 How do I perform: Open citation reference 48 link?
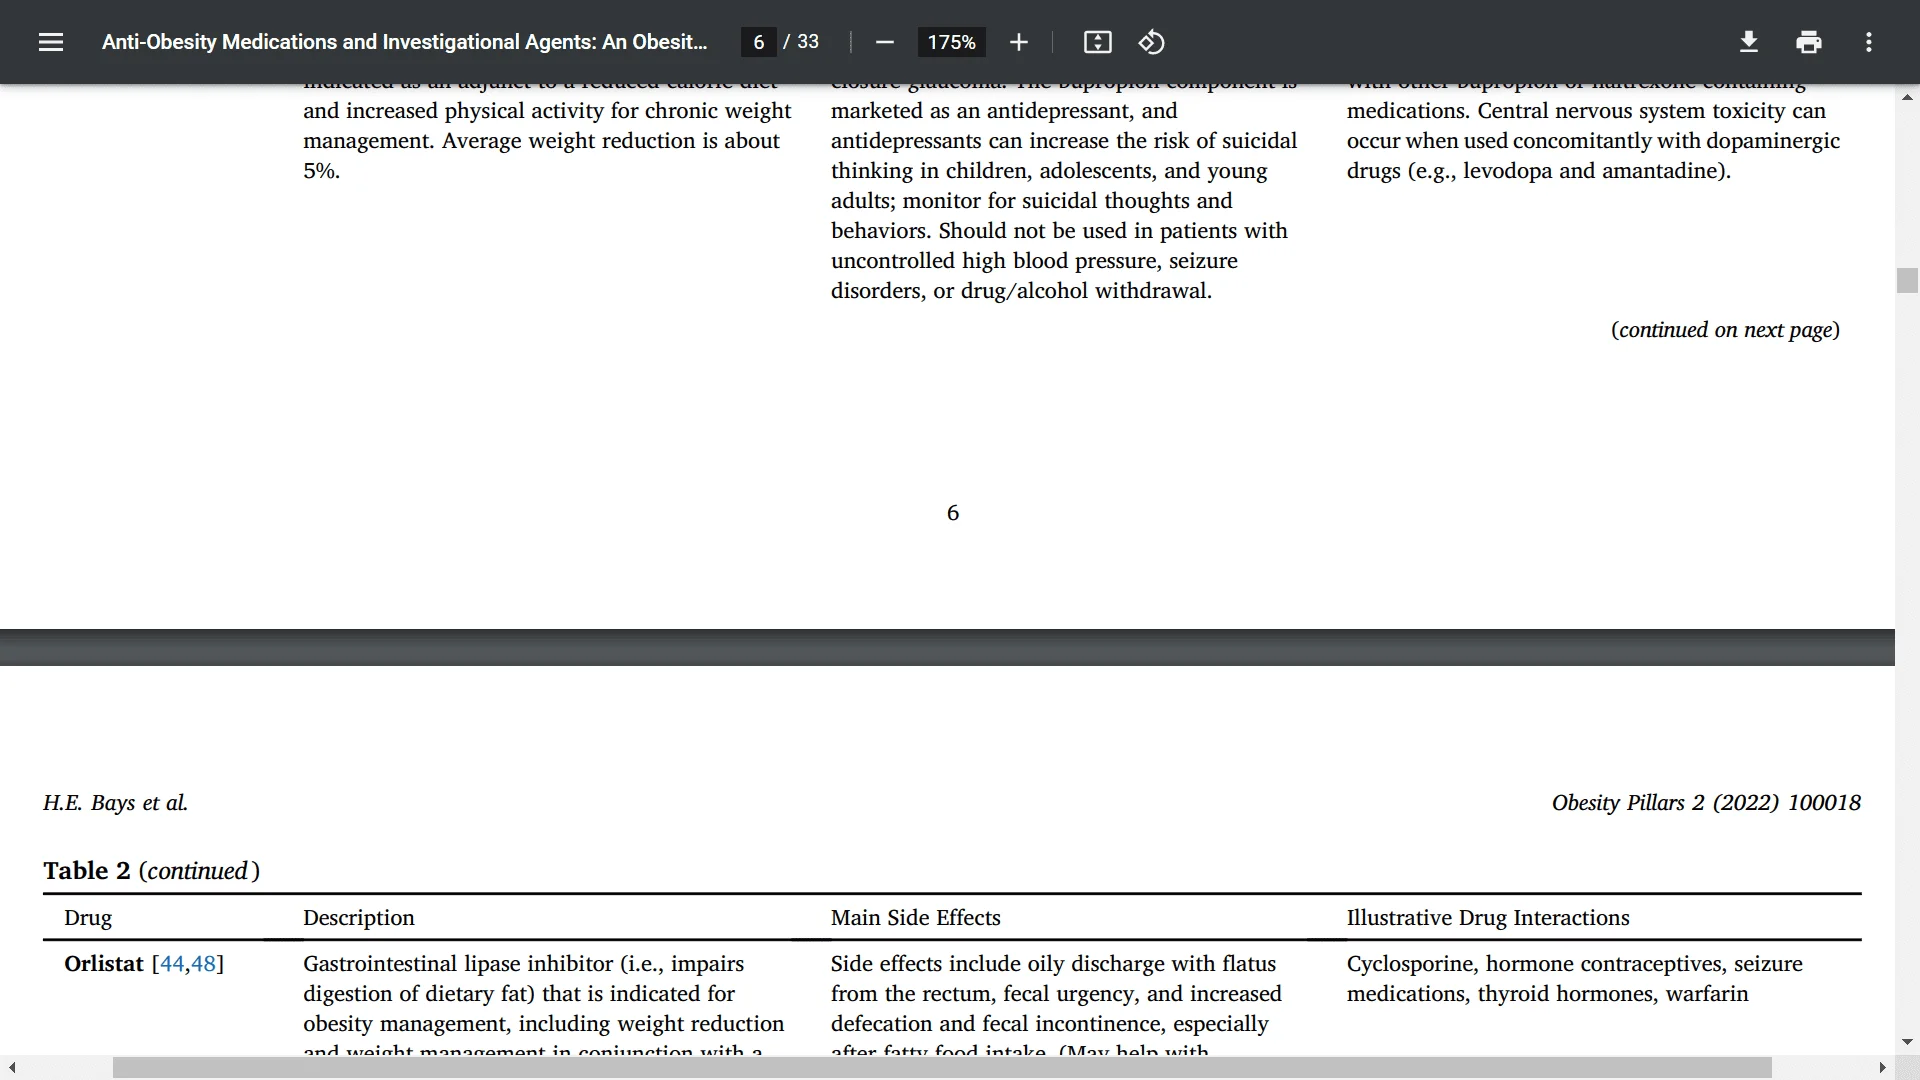pos(204,964)
